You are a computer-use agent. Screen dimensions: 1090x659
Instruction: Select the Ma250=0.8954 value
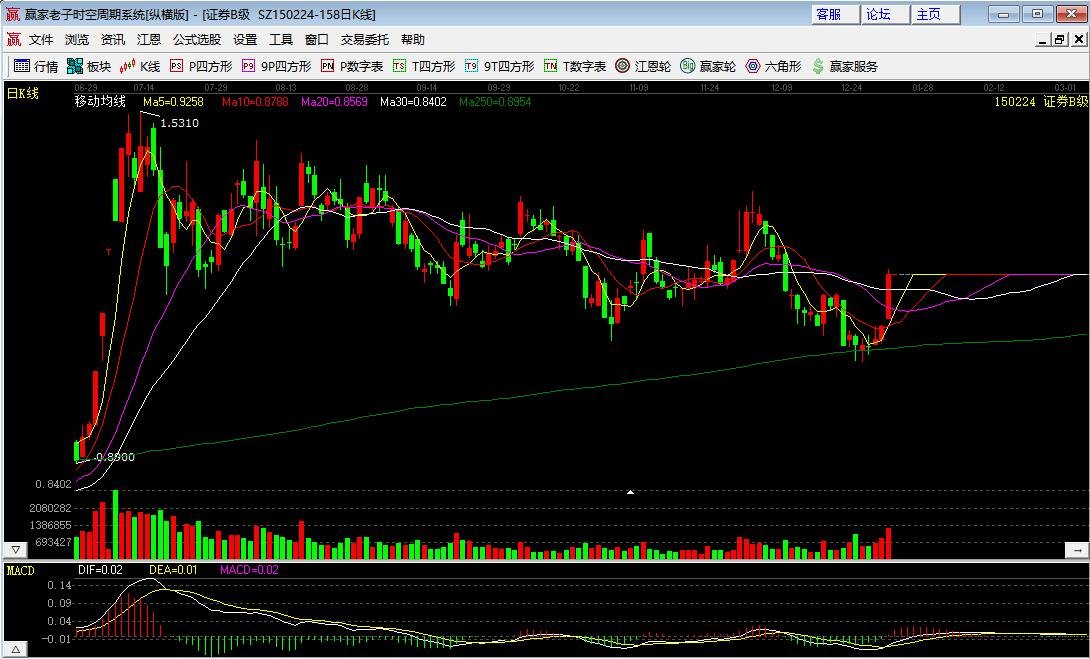pyautogui.click(x=495, y=101)
